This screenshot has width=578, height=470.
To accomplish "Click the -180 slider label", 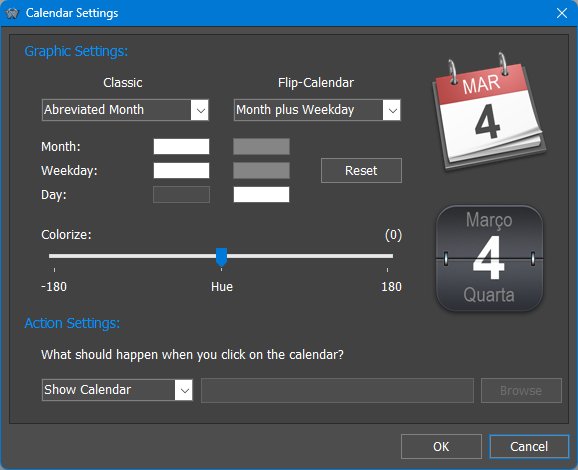I will pyautogui.click(x=54, y=286).
